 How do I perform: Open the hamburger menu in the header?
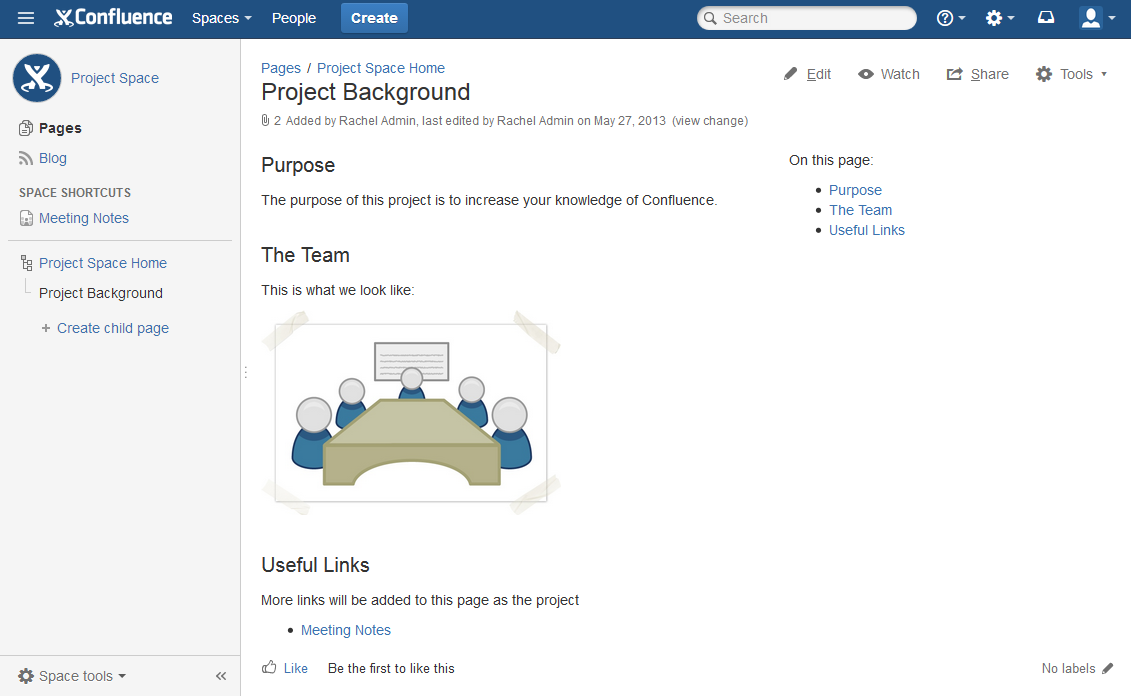[x=26, y=18]
